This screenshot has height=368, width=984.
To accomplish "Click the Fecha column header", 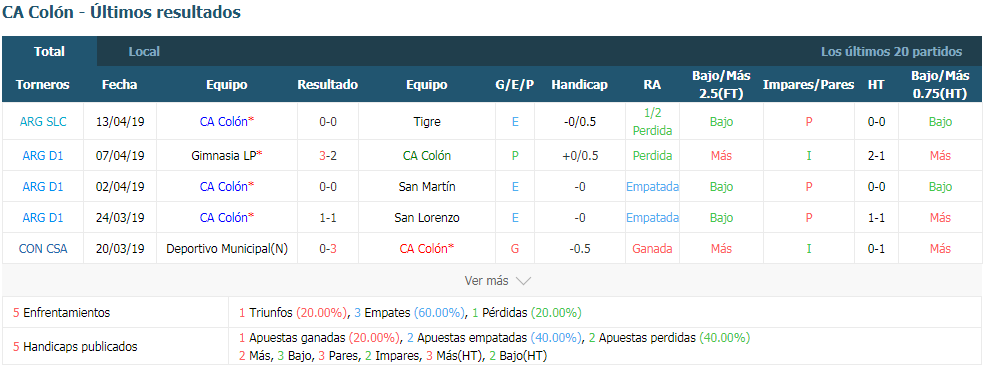I will pos(119,85).
